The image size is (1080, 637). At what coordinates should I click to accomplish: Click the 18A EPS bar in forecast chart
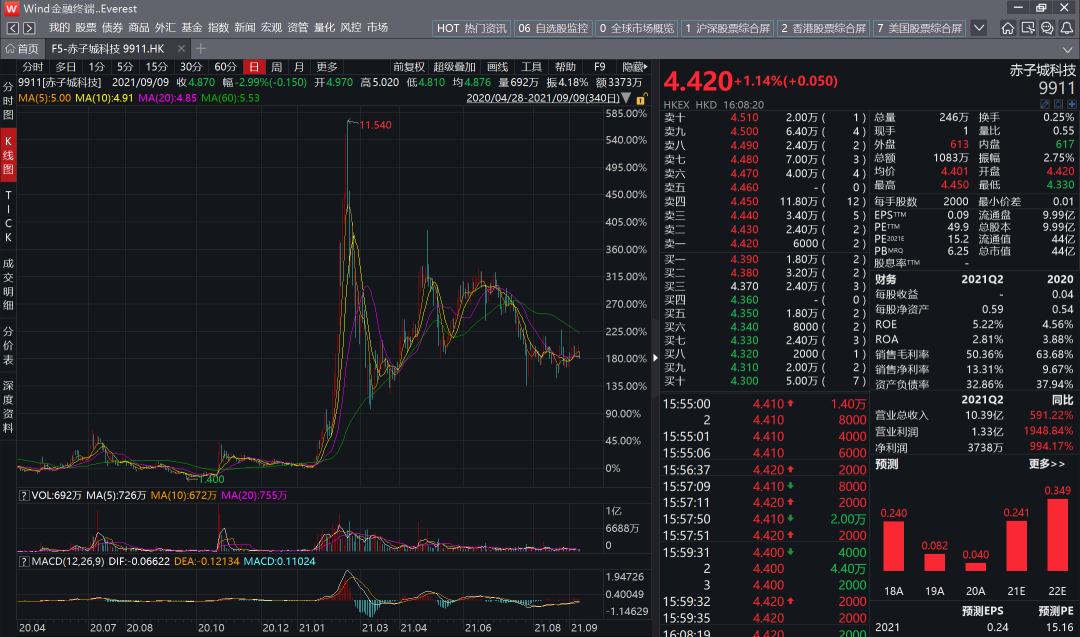[893, 546]
